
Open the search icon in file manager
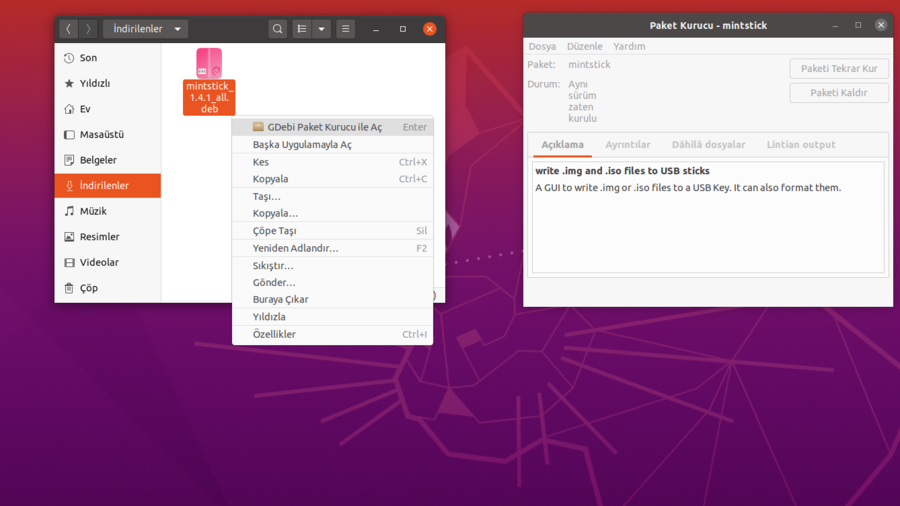[x=277, y=29]
